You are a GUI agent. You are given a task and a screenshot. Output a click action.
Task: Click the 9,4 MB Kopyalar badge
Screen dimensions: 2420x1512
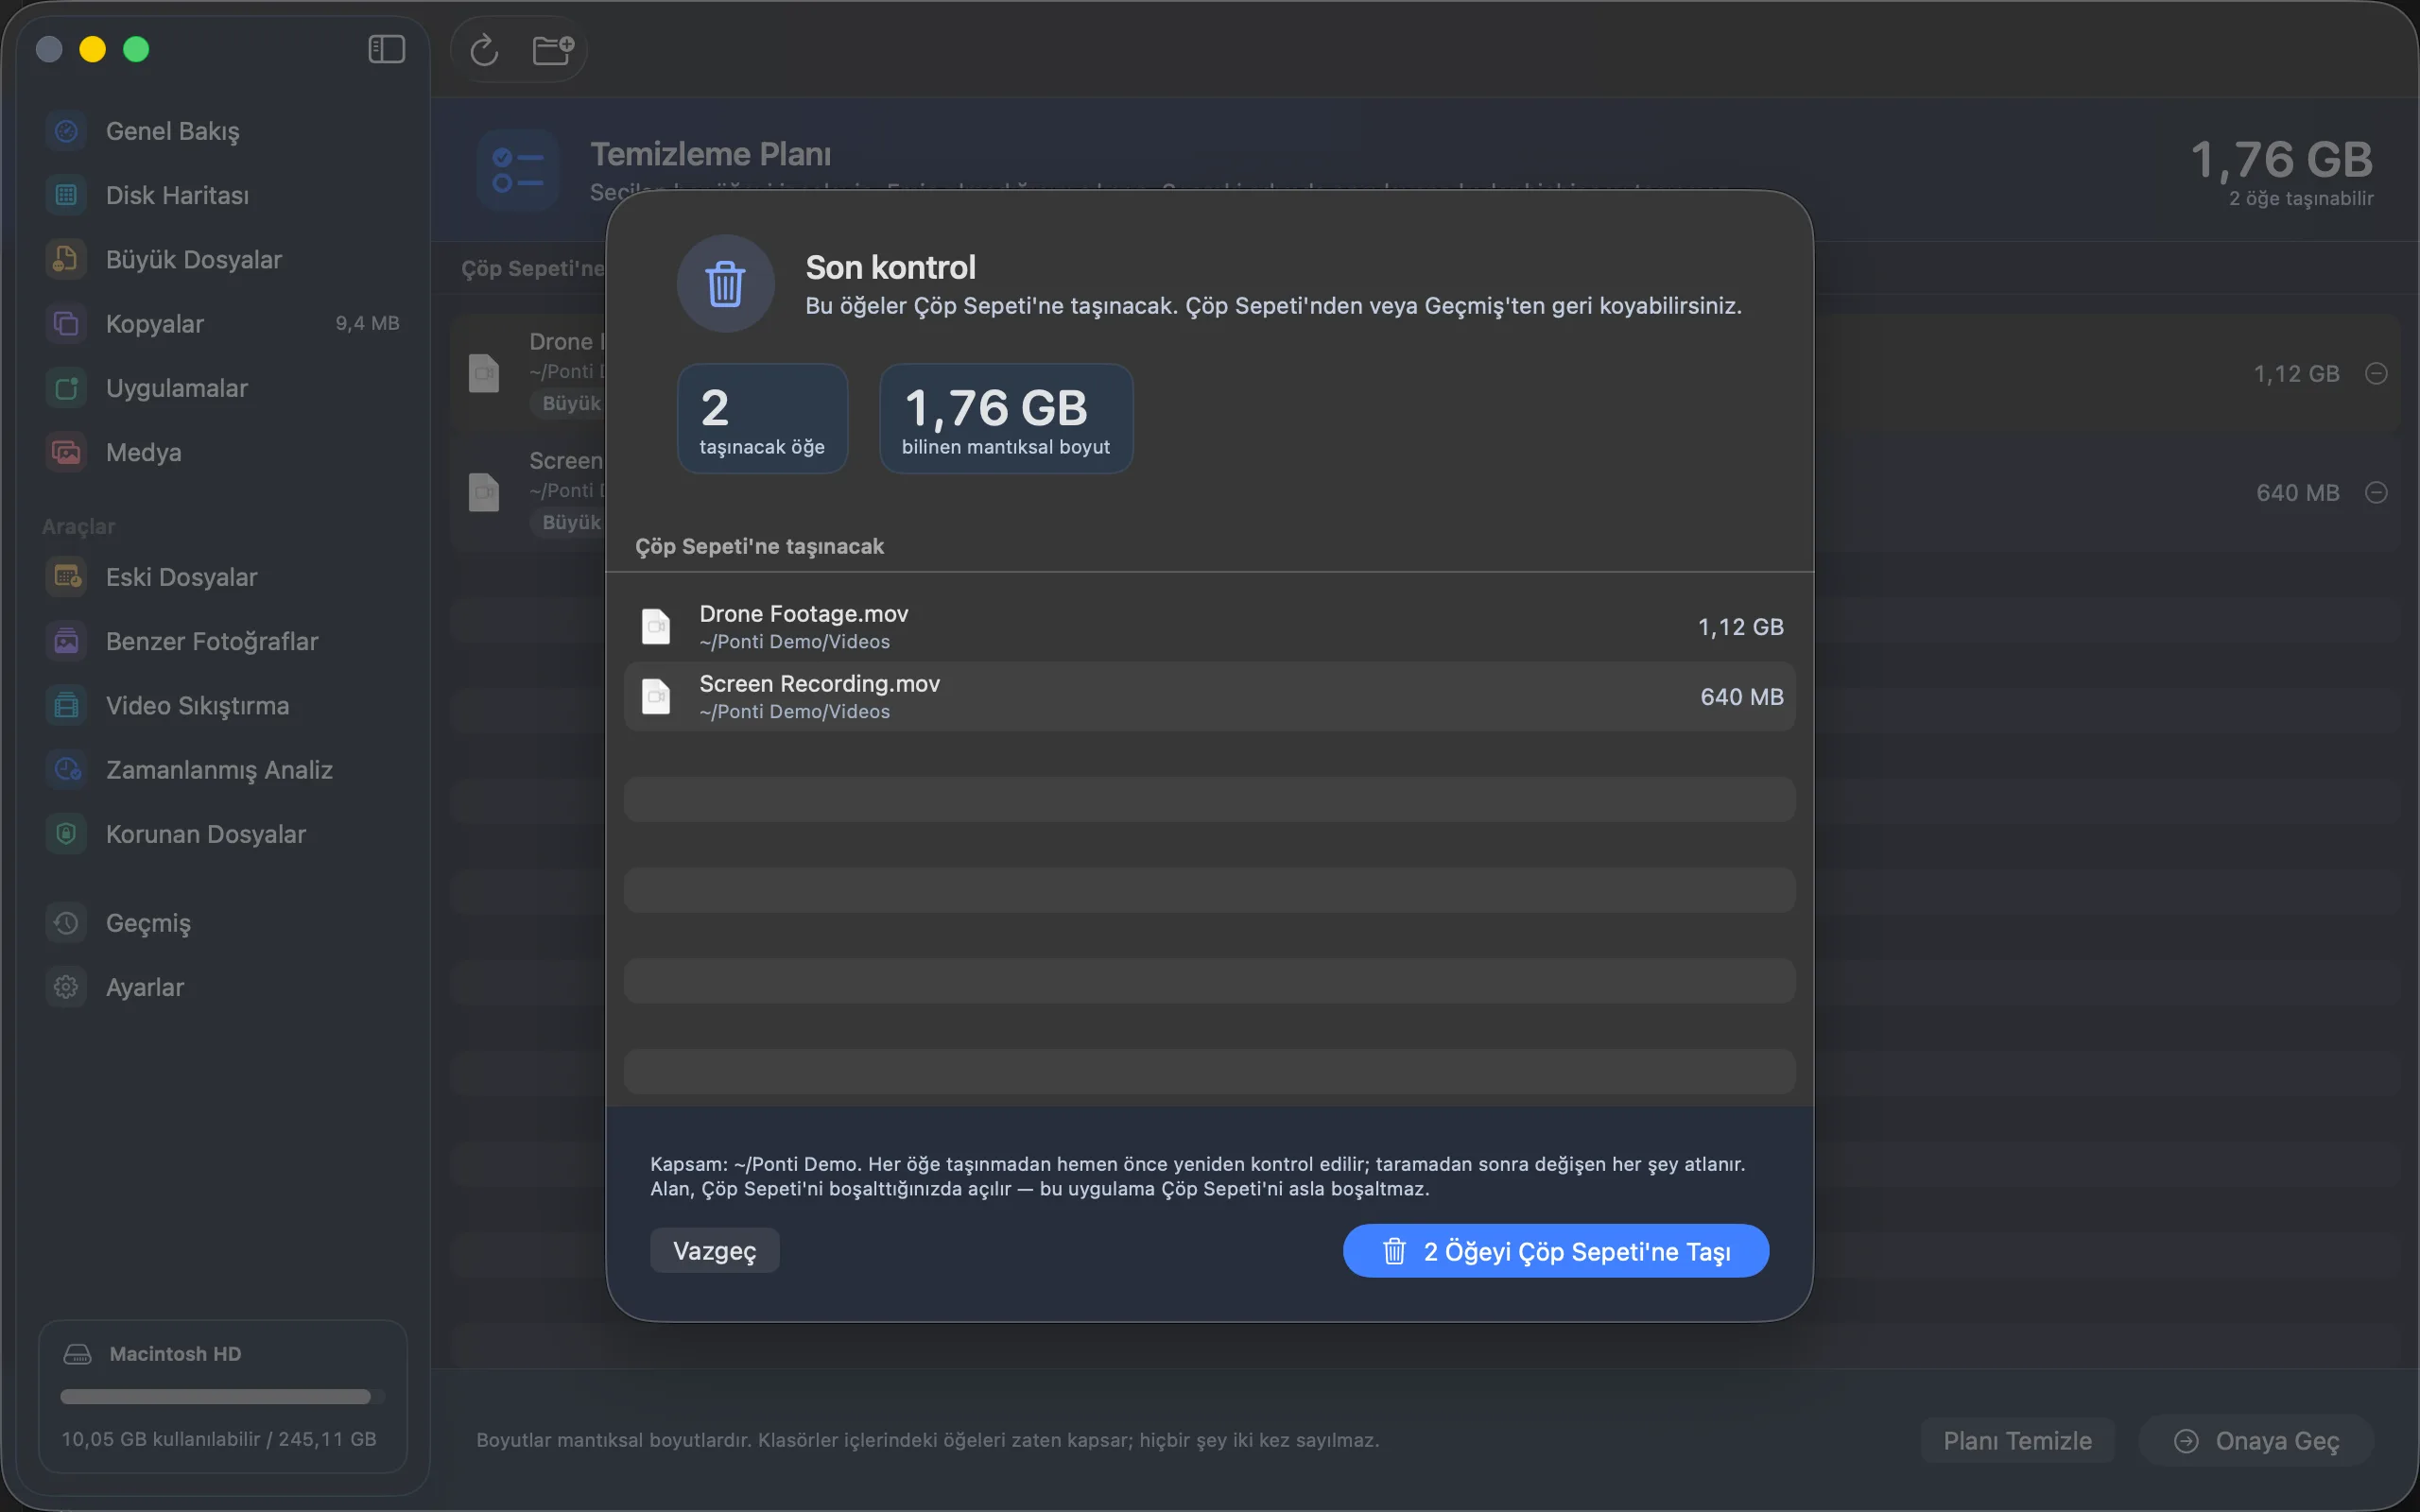tap(367, 323)
